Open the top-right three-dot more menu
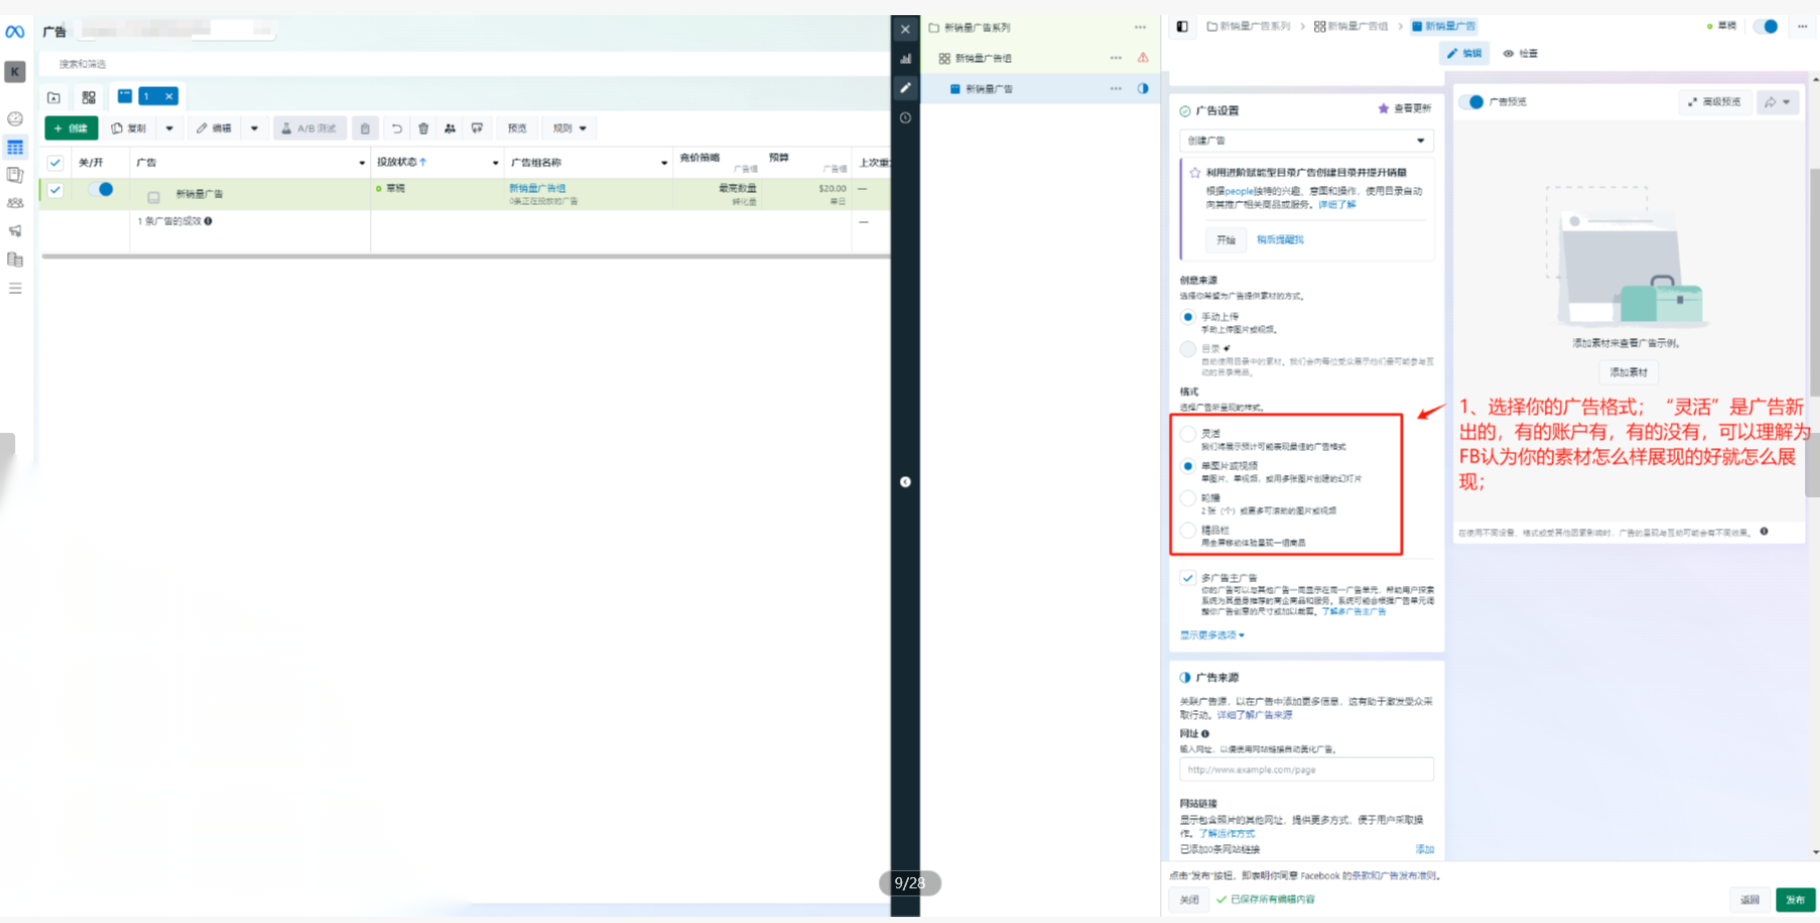Viewport: 1820px width, 923px height. [1802, 26]
